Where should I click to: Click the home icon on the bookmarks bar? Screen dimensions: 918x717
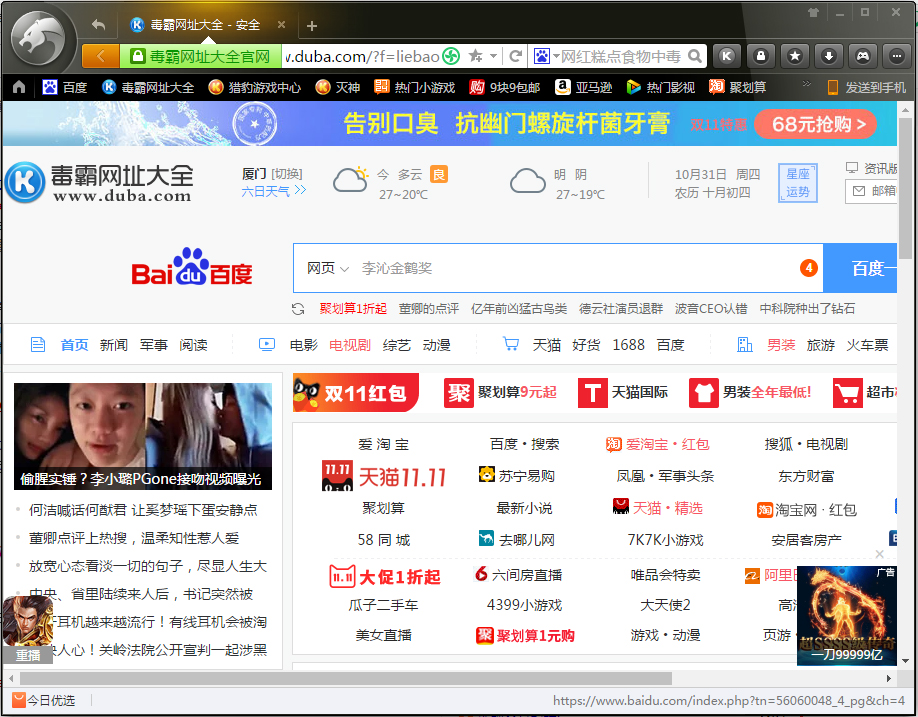[18, 88]
